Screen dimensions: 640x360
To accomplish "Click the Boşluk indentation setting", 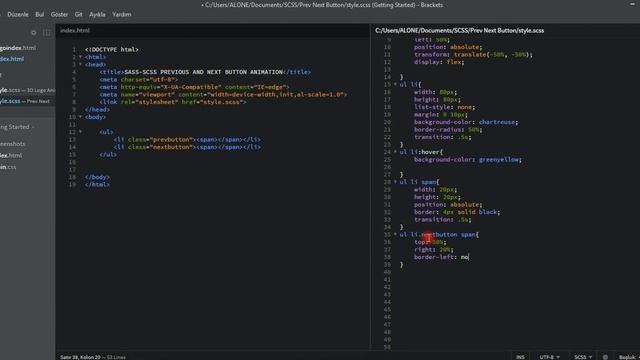I will [628, 357].
